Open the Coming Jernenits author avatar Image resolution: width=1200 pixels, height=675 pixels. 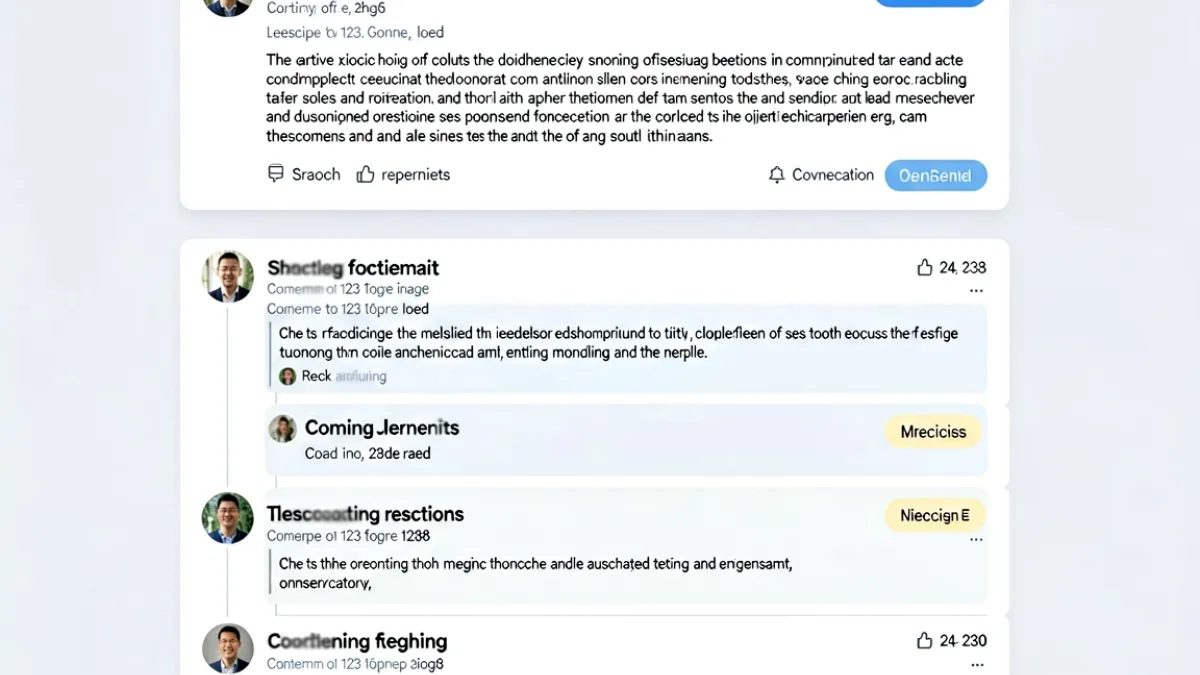(283, 429)
